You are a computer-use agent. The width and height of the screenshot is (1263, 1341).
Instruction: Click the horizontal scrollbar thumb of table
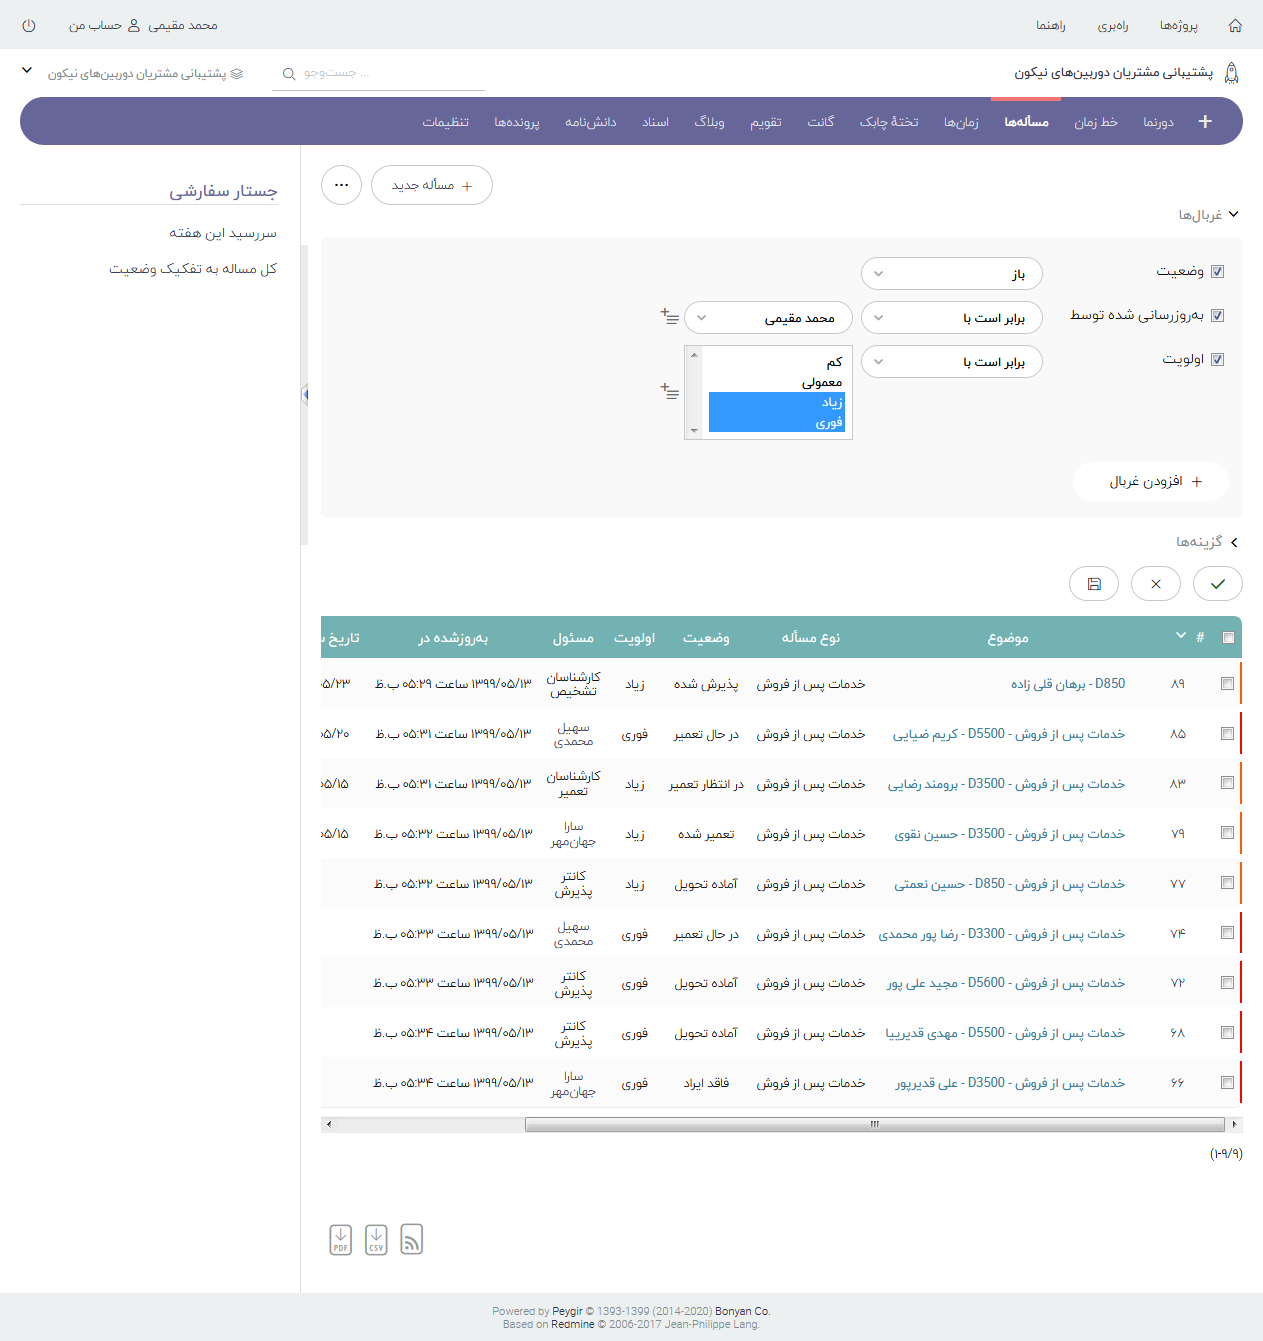click(x=874, y=1124)
